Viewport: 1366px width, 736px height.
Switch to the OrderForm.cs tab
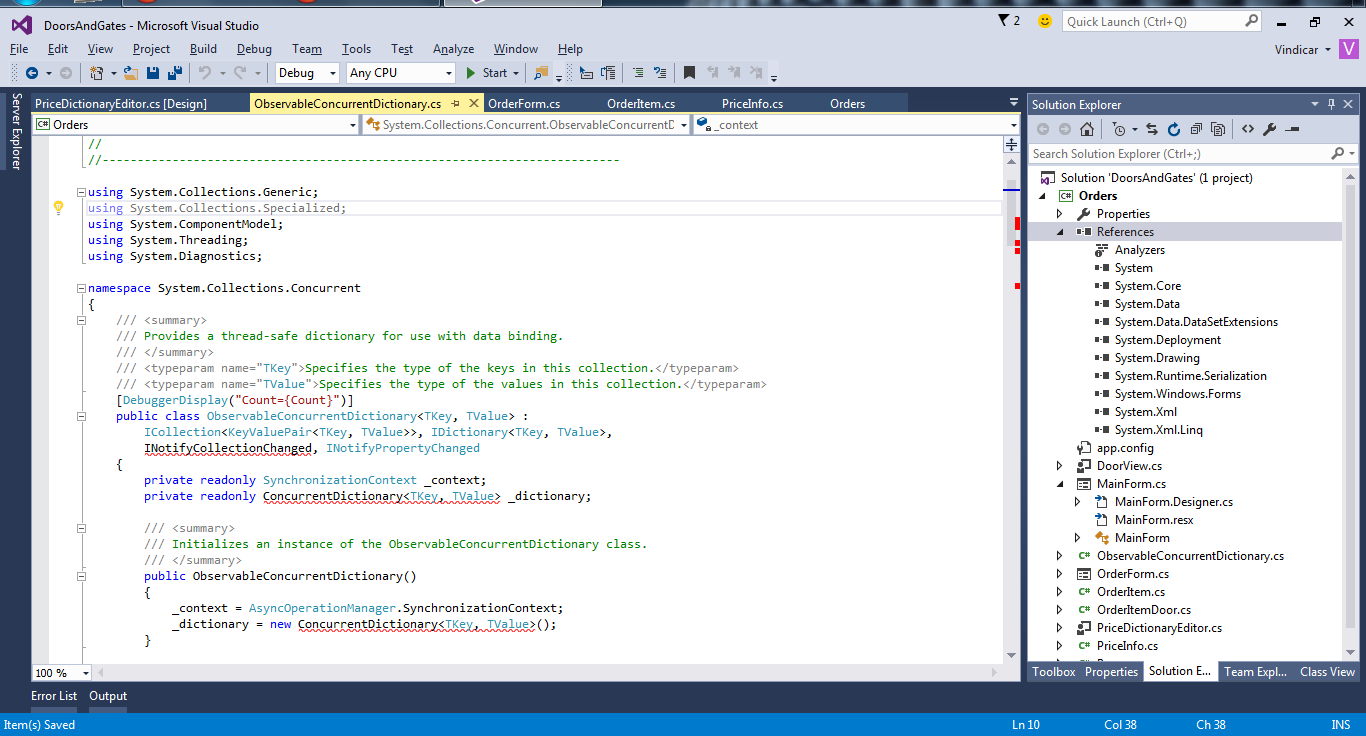click(x=524, y=103)
